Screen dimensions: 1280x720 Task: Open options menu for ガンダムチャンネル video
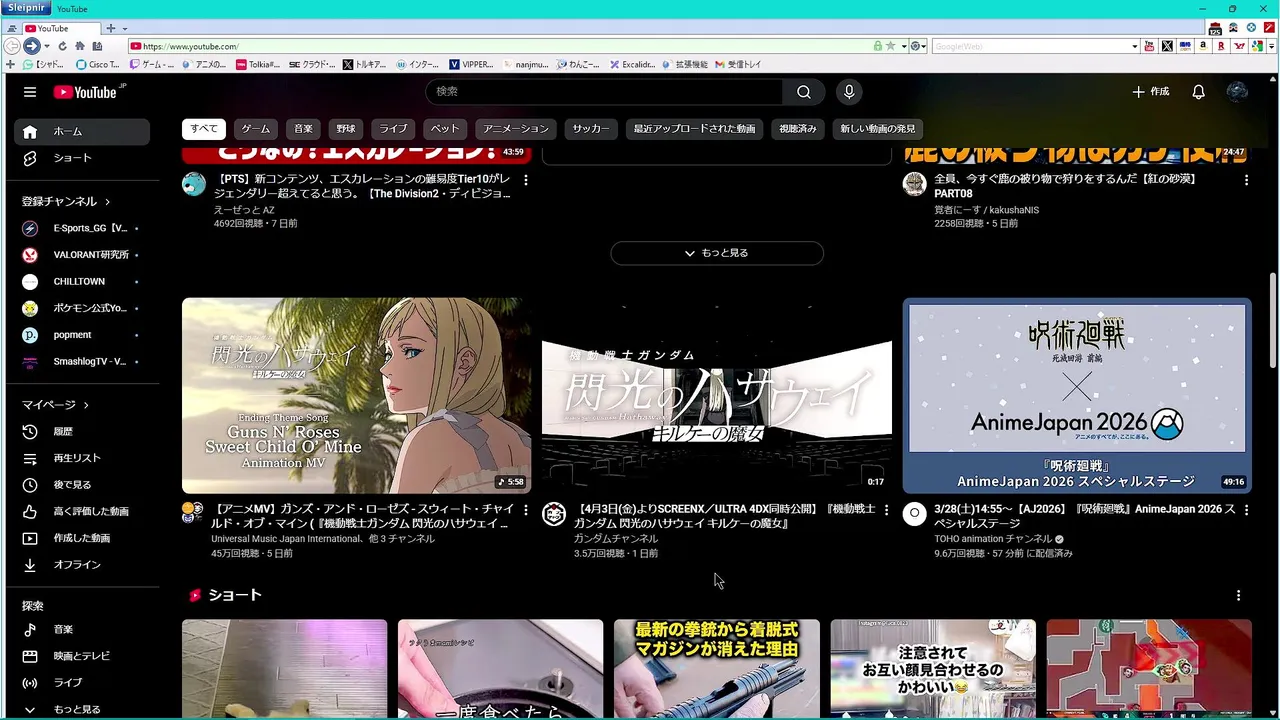pyautogui.click(x=885, y=510)
